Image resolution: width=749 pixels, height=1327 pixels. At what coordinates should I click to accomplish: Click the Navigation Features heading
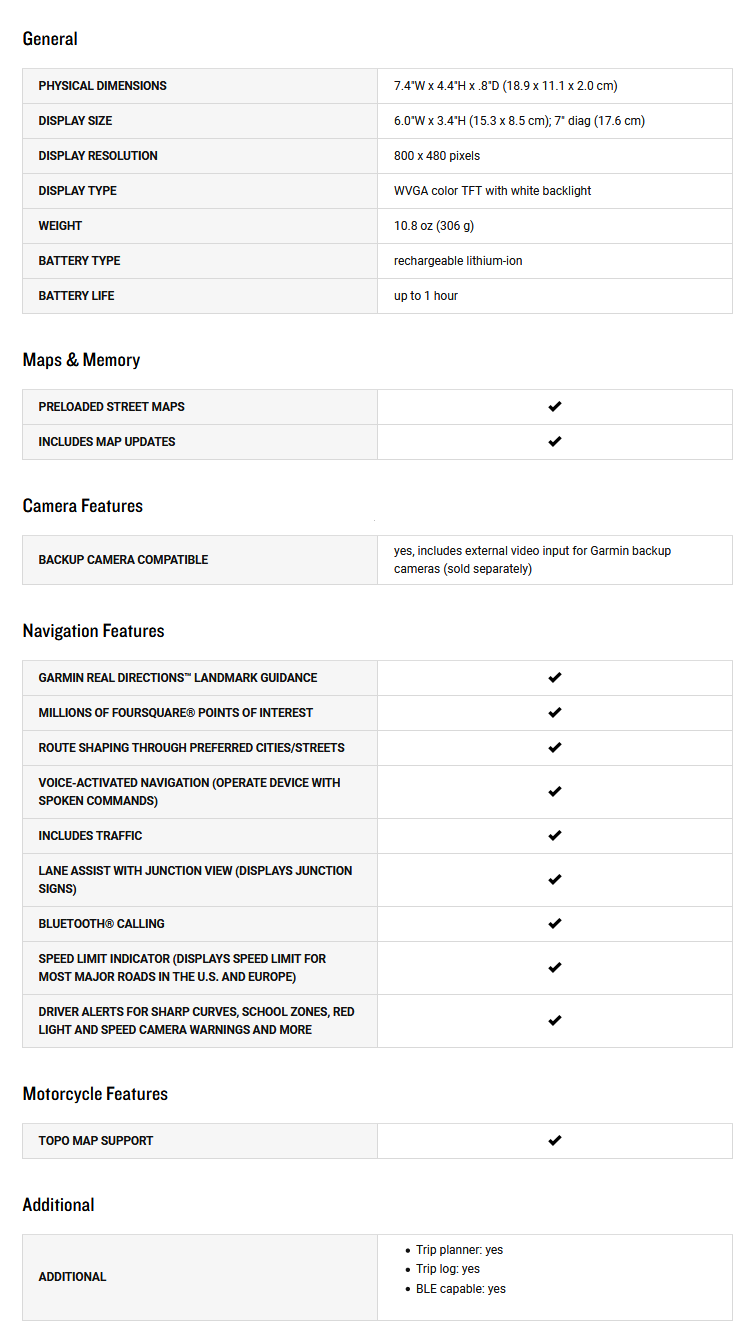[93, 631]
